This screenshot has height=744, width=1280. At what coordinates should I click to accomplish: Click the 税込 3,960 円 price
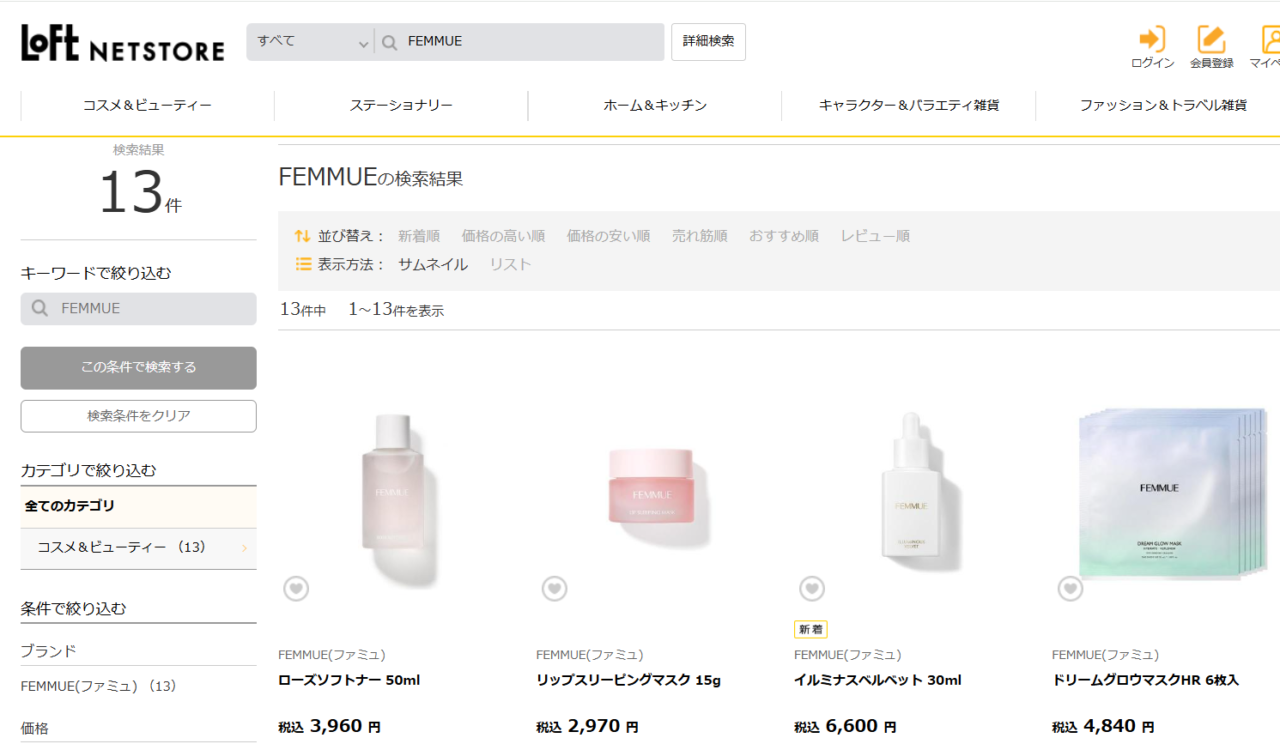click(x=329, y=727)
